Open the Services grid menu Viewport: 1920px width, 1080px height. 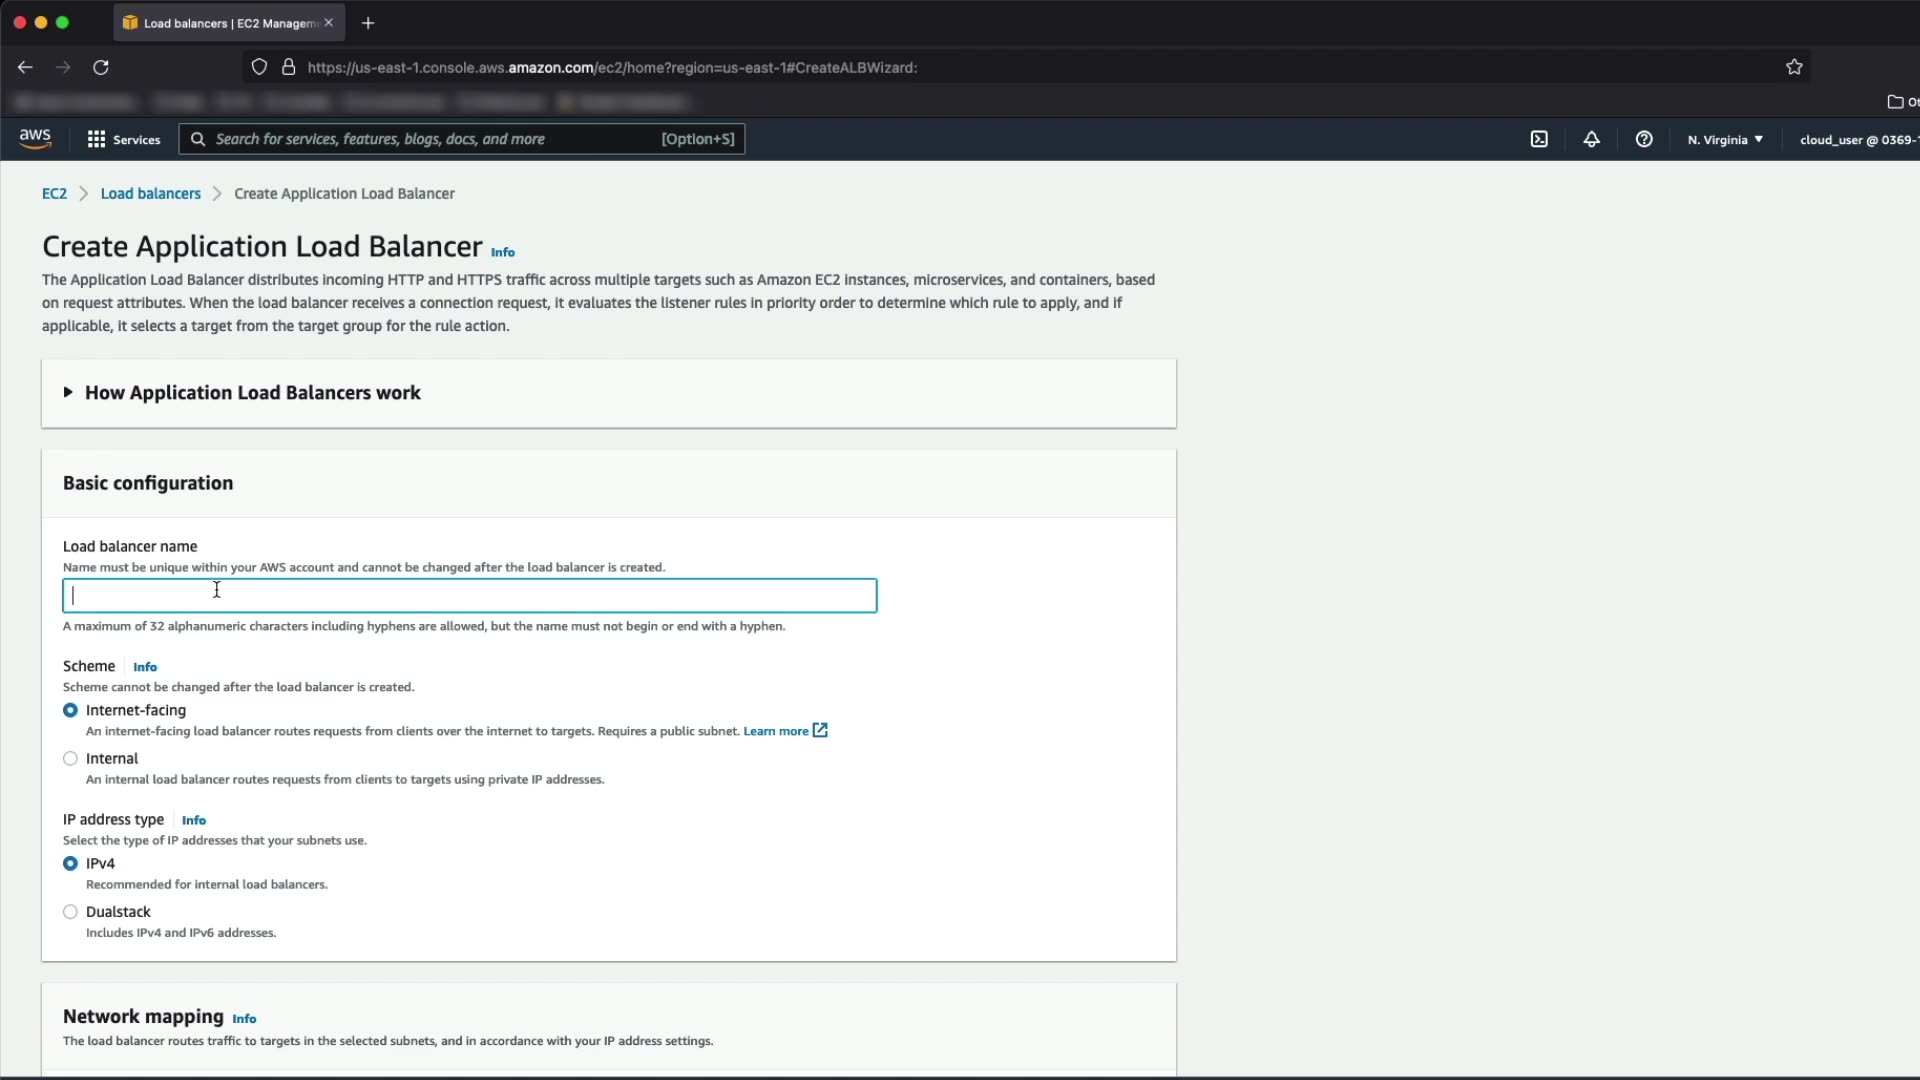(x=123, y=139)
